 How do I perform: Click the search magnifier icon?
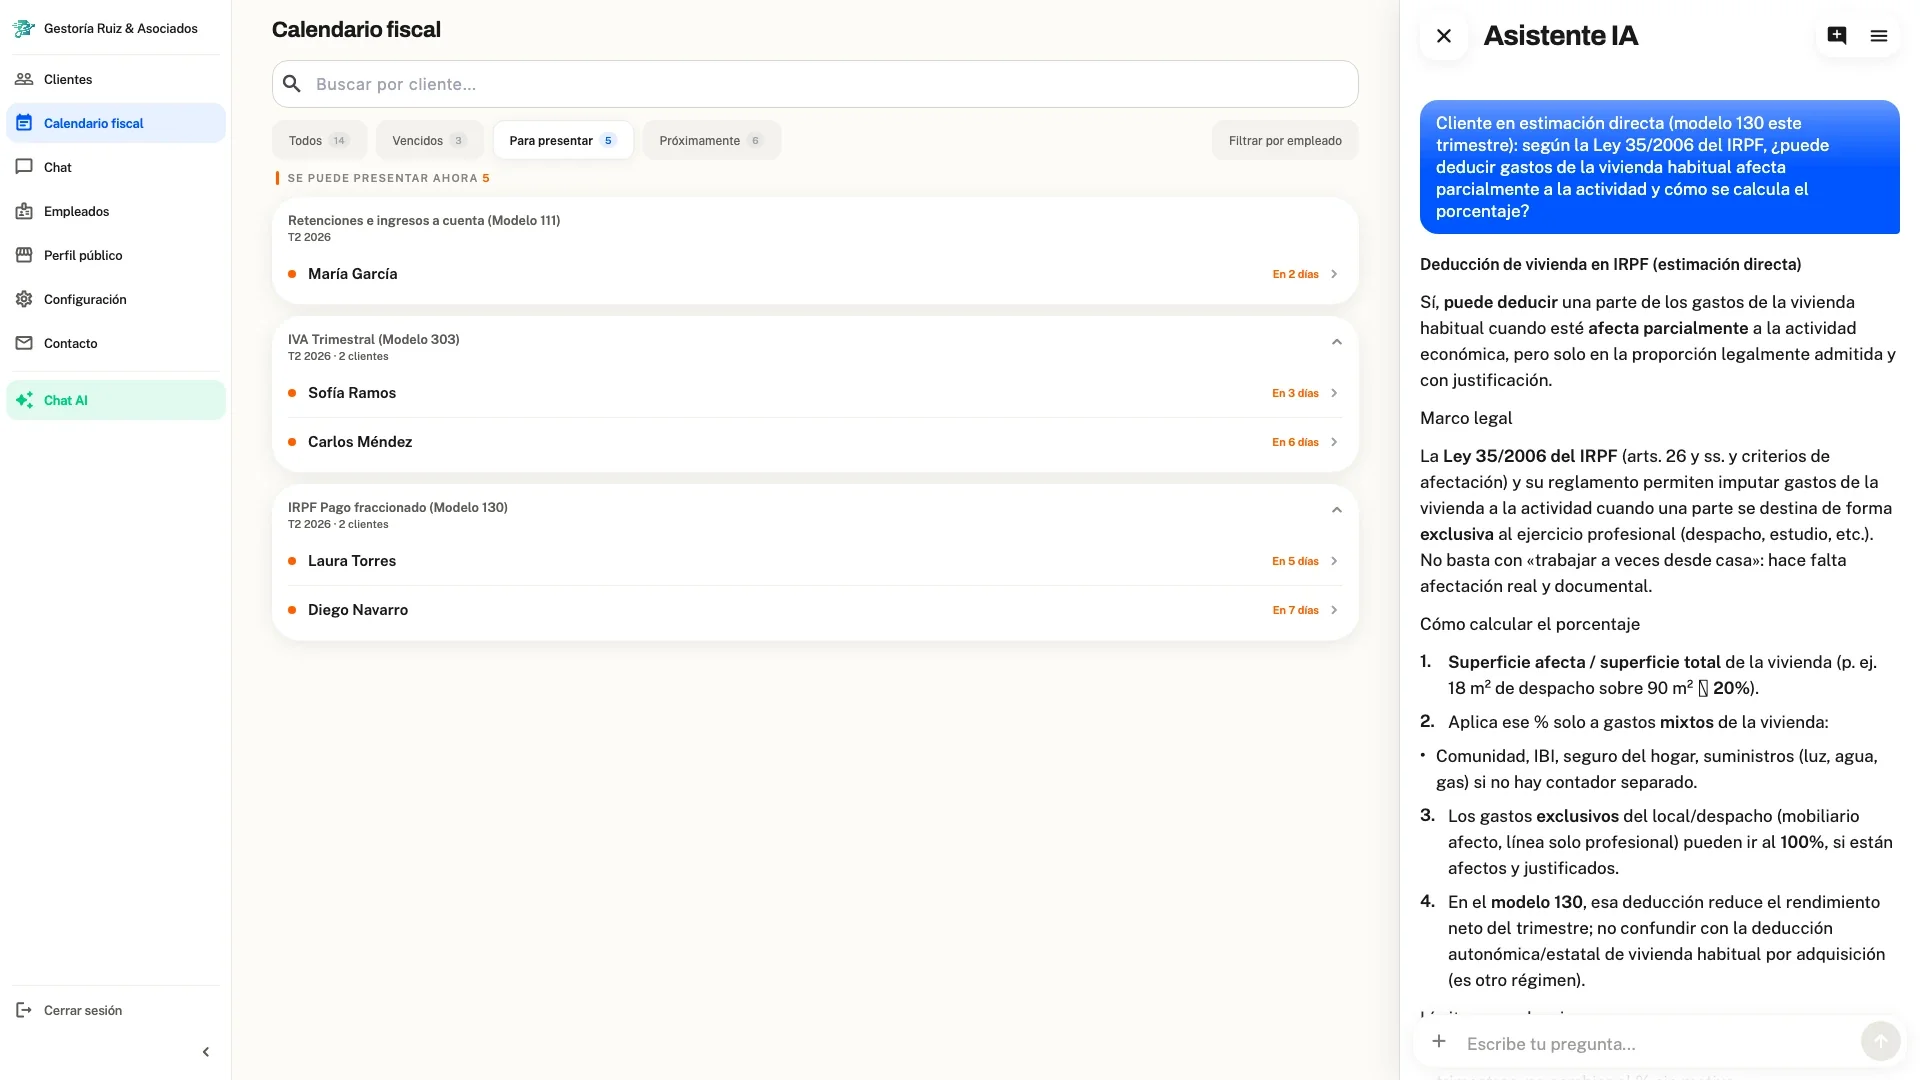(x=292, y=84)
